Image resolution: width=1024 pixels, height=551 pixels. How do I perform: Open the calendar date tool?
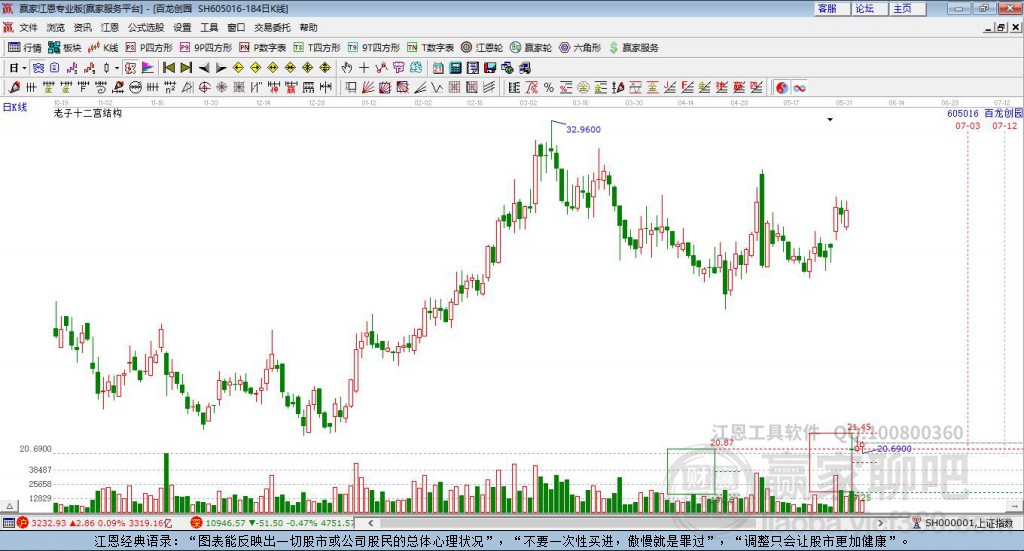coord(438,68)
